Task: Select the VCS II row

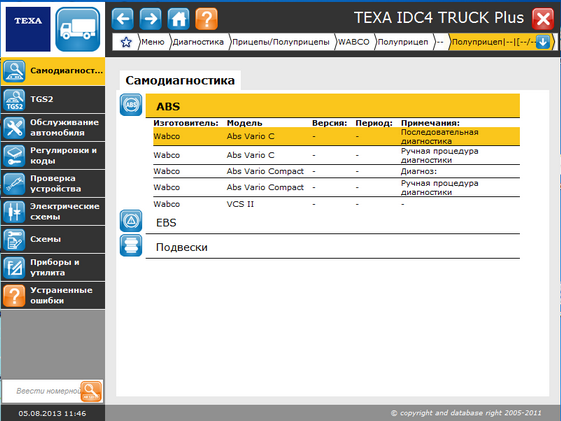Action: (336, 204)
